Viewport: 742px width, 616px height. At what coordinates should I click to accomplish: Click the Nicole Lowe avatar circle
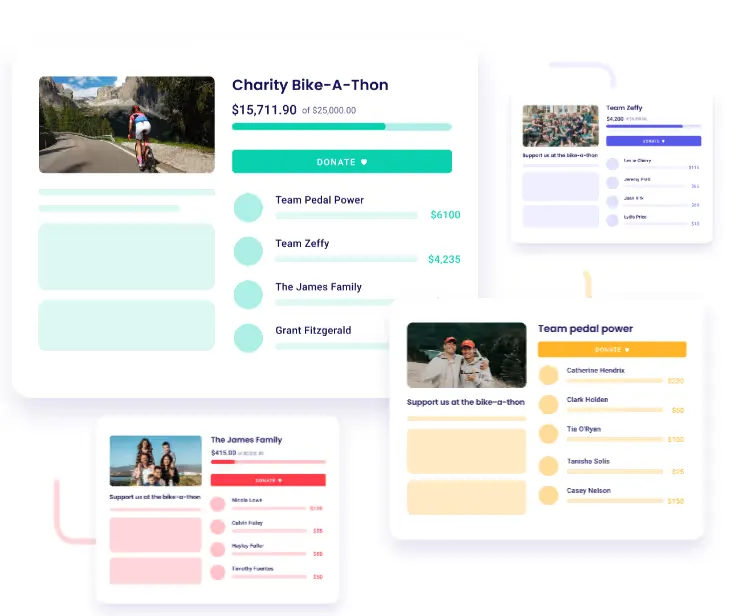[218, 504]
